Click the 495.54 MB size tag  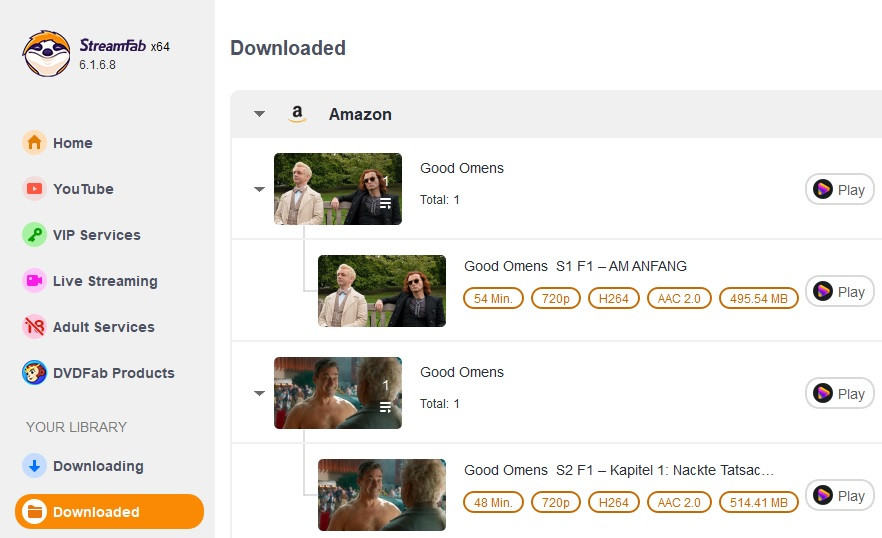758,299
